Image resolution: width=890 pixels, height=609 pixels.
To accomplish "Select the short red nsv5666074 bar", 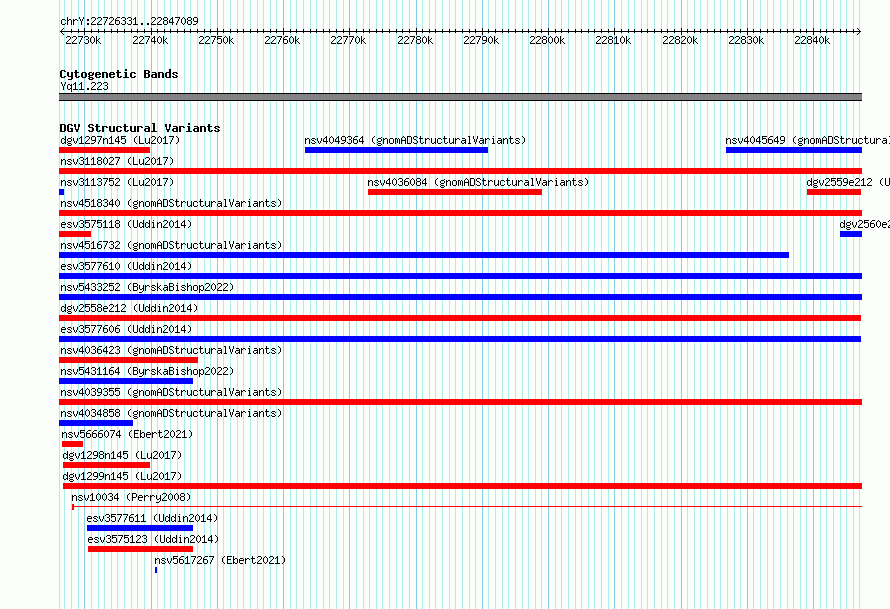I will click(x=72, y=444).
